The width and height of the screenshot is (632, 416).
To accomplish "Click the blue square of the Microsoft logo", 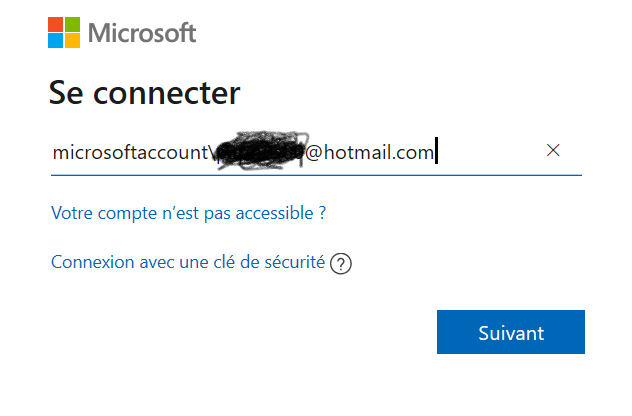I will point(55,41).
